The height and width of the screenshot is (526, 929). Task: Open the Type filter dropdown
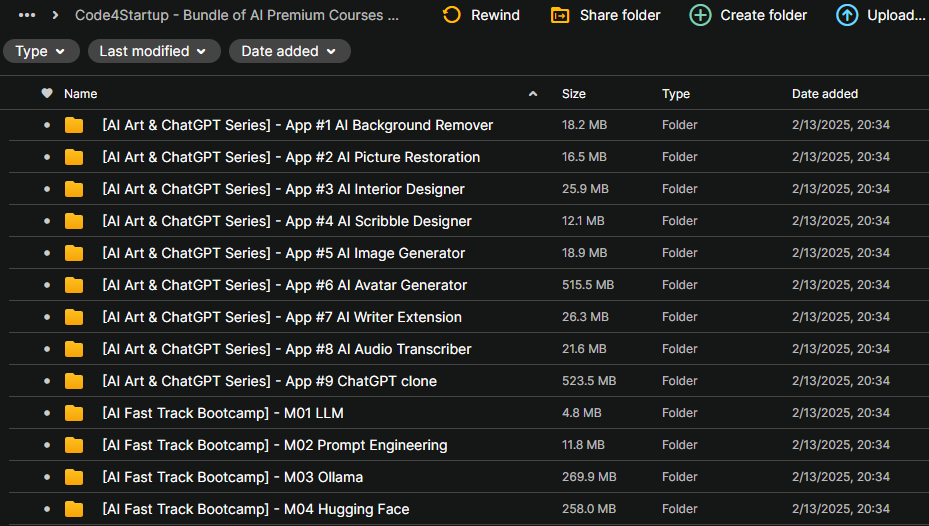tap(41, 51)
